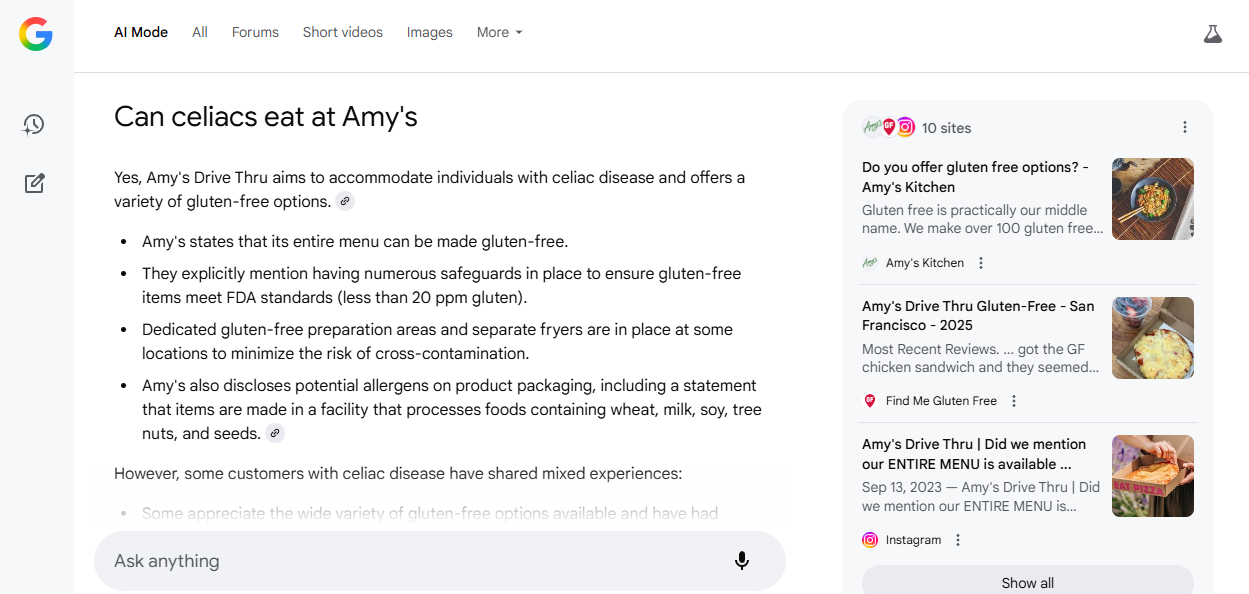The image size is (1249, 594).
Task: Click 'Amy's Kitchen' source name
Action: pos(925,263)
